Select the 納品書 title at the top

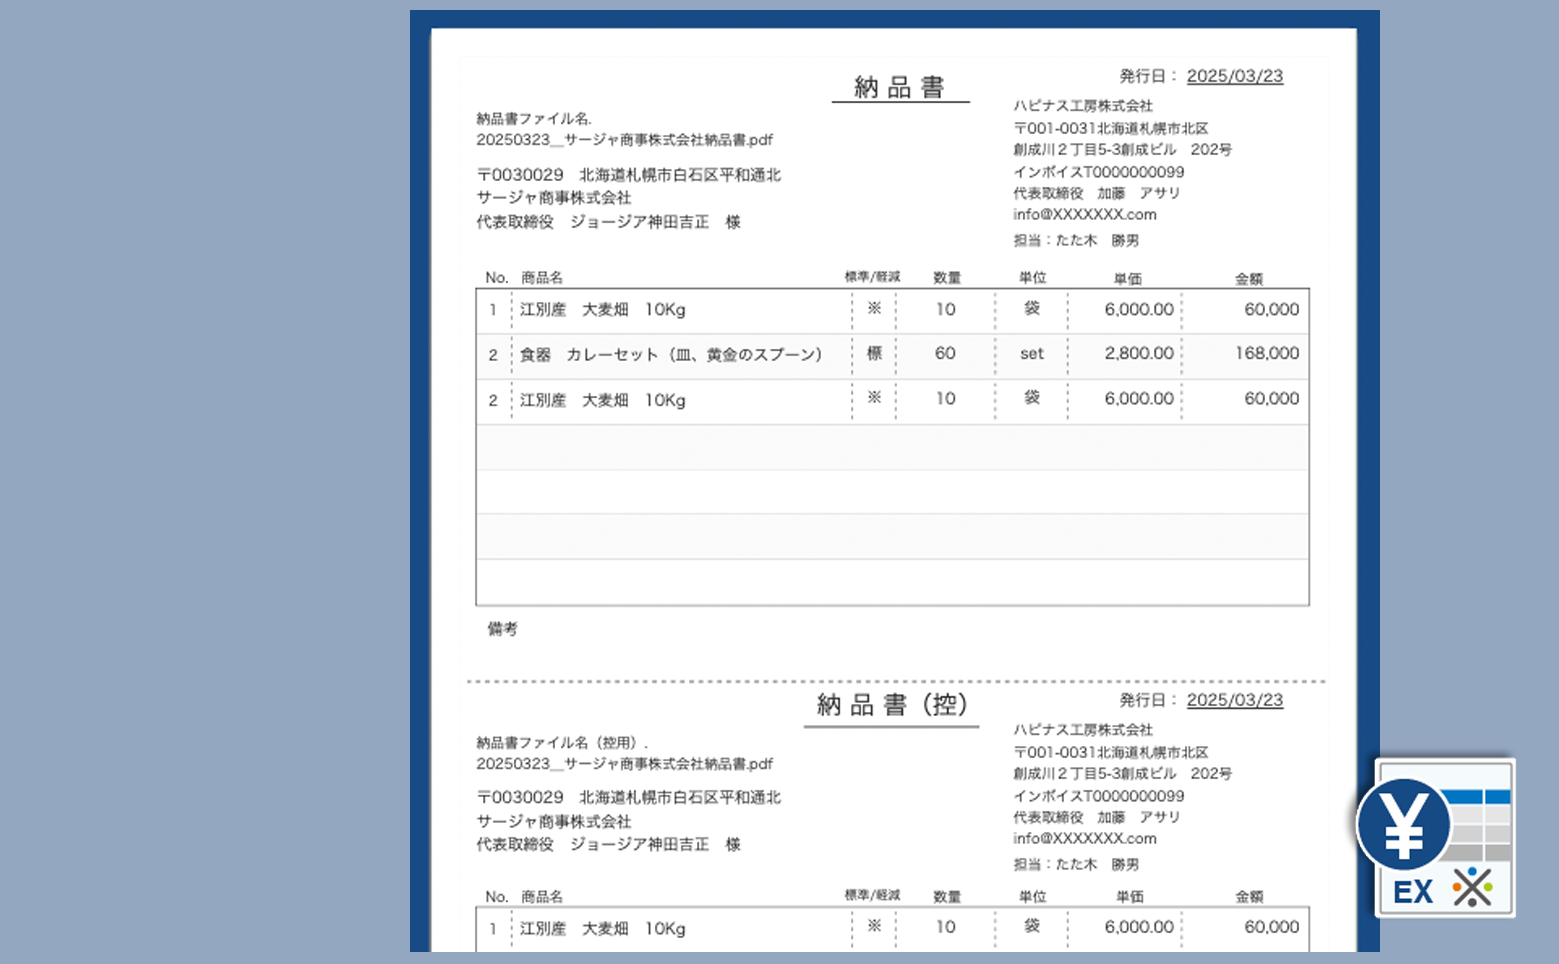pyautogui.click(x=899, y=88)
